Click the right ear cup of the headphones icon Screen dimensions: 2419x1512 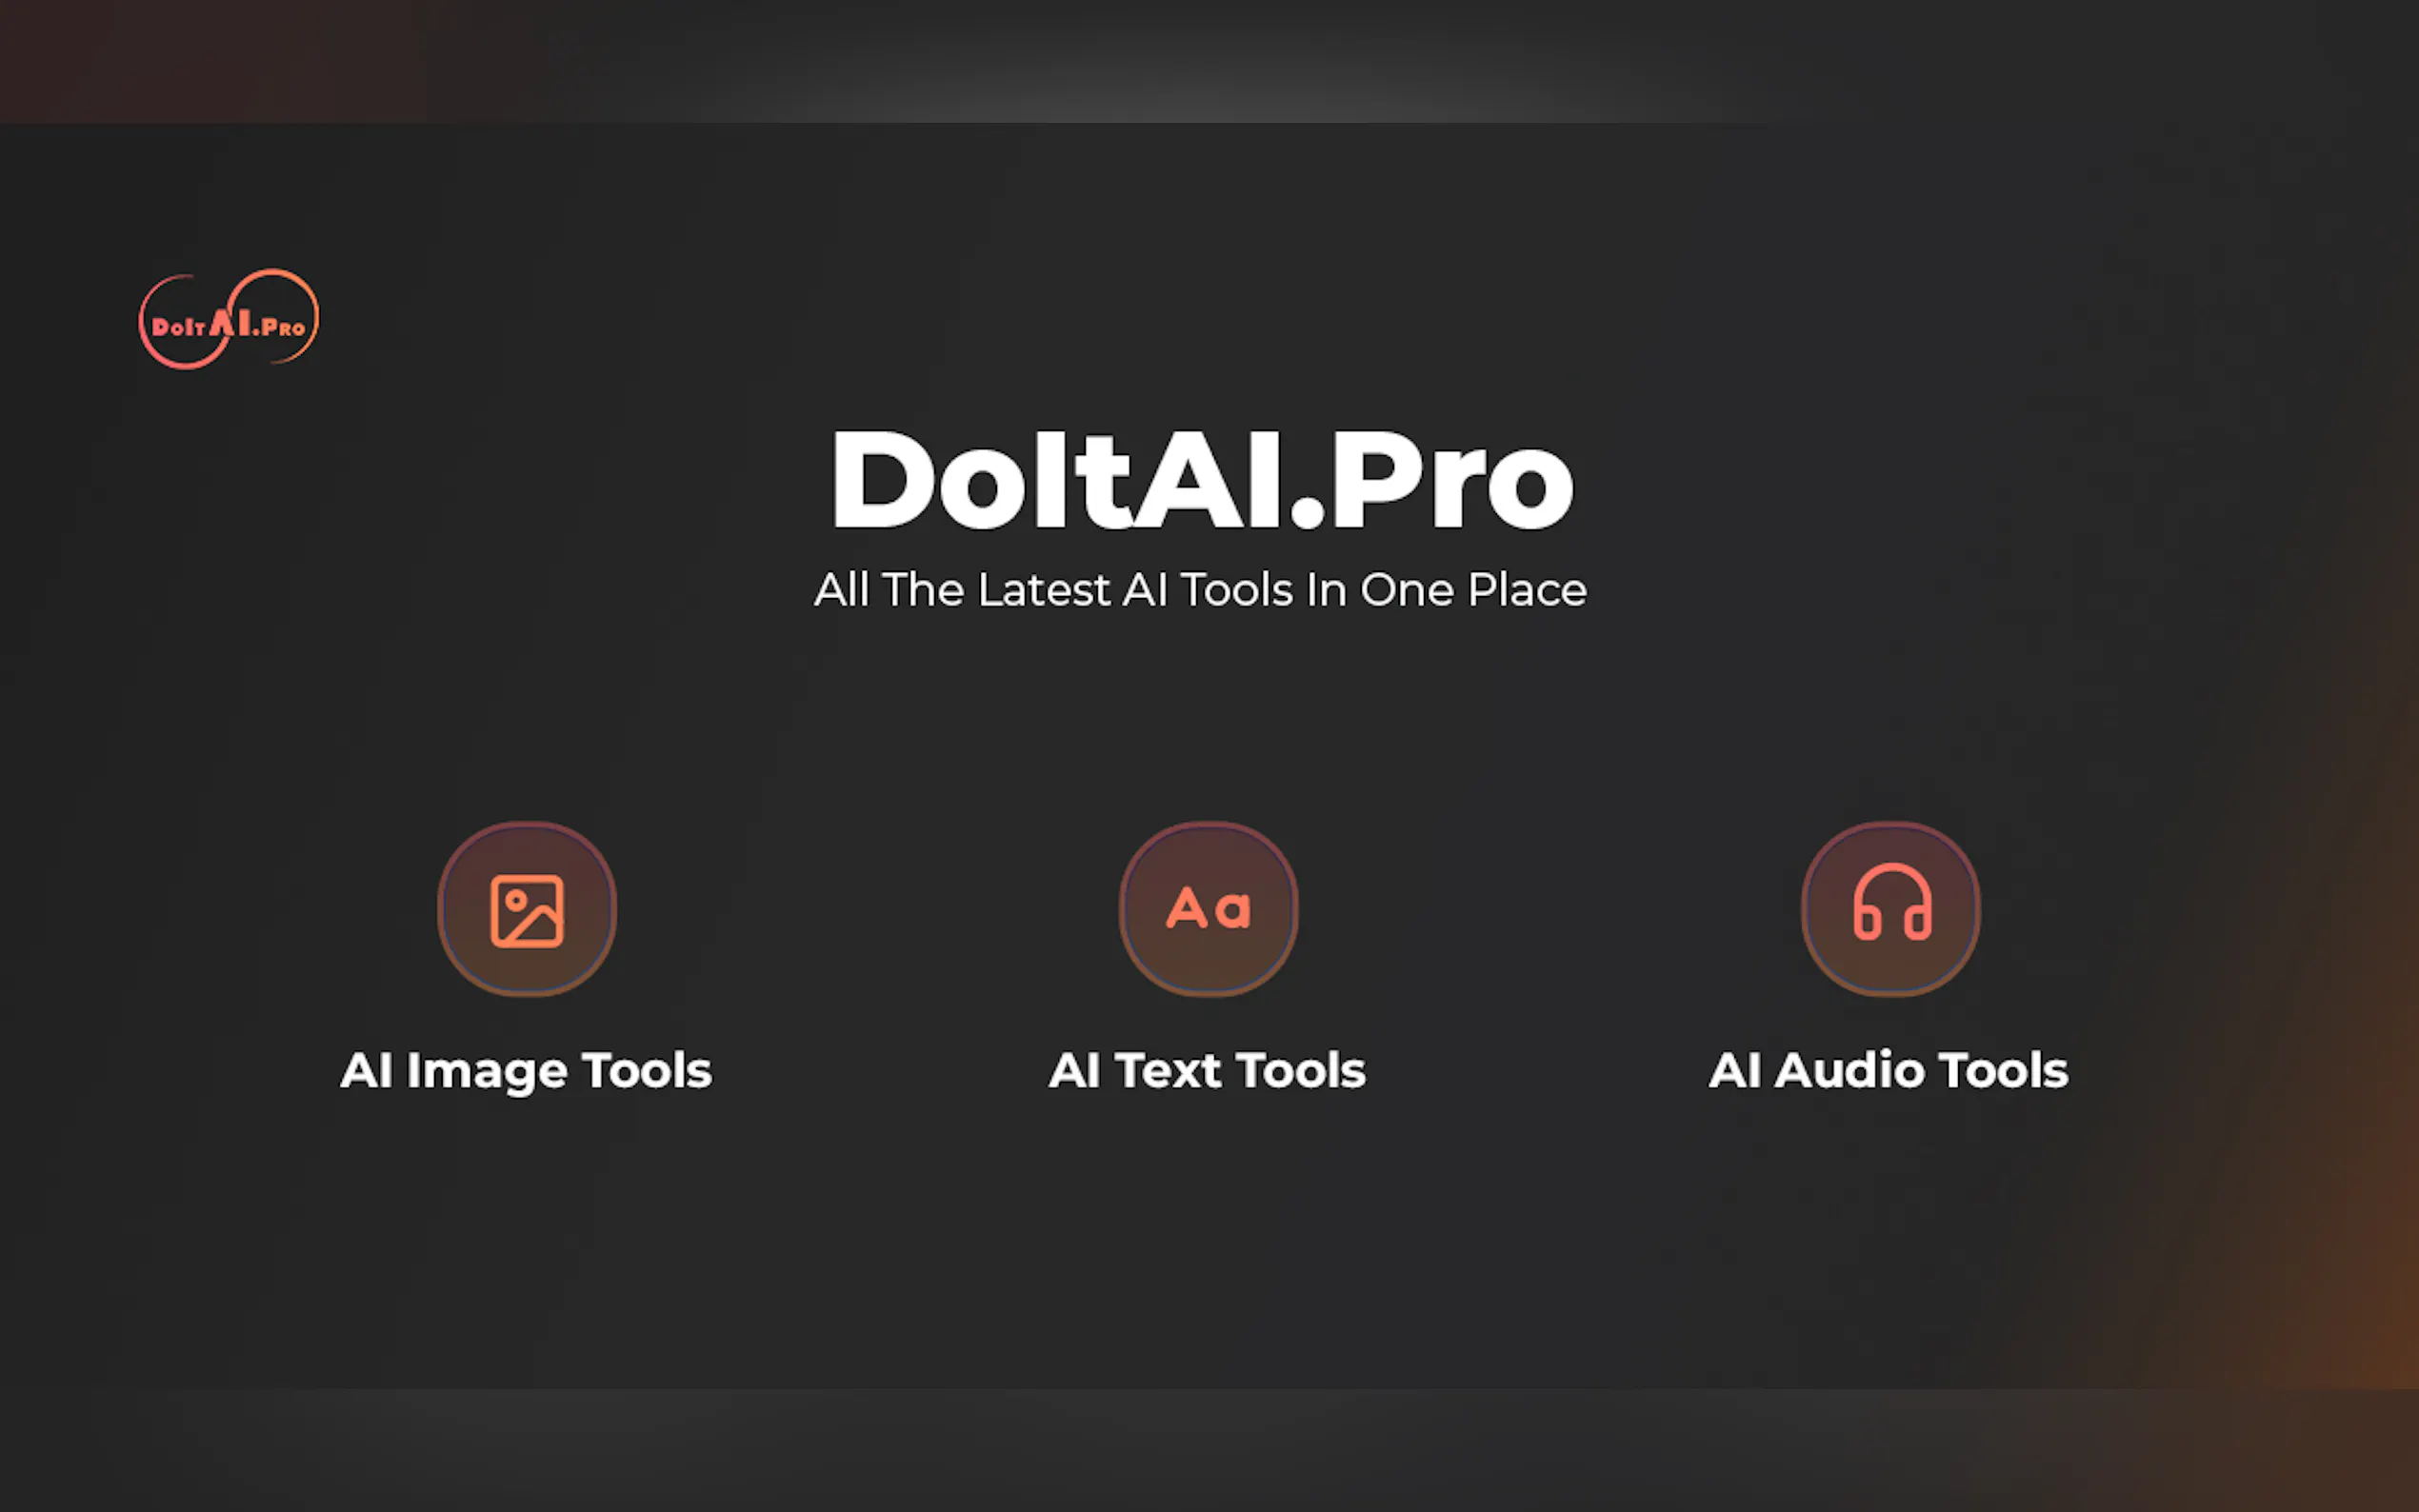point(1917,921)
